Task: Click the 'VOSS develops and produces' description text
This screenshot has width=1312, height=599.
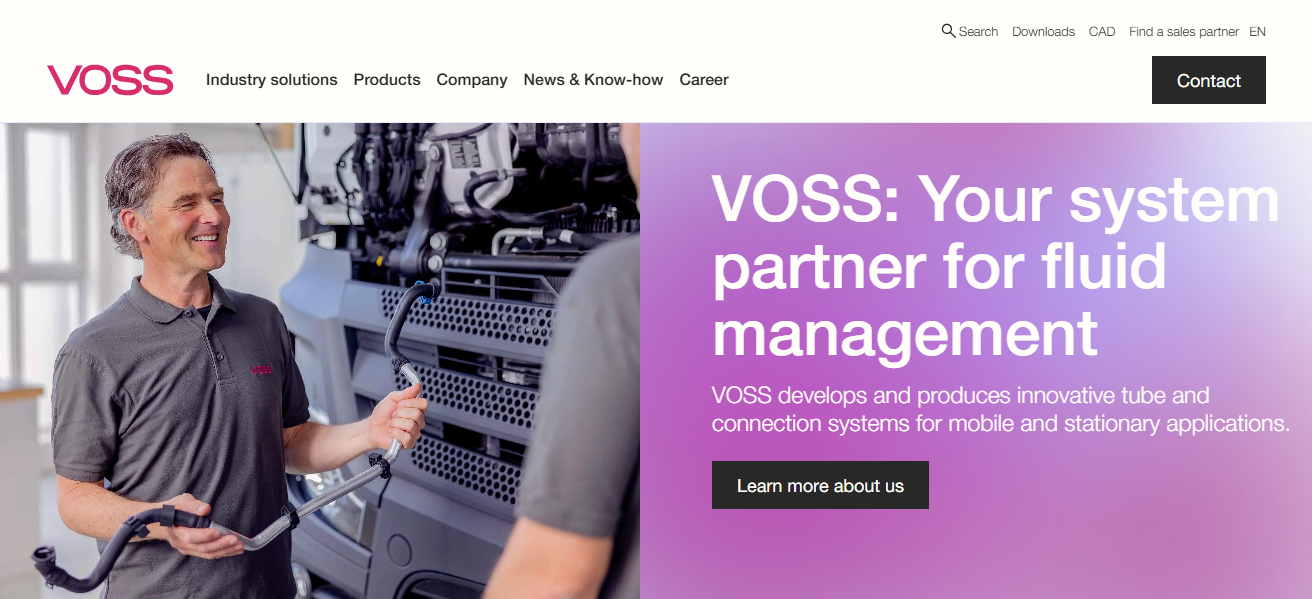Action: click(1000, 409)
